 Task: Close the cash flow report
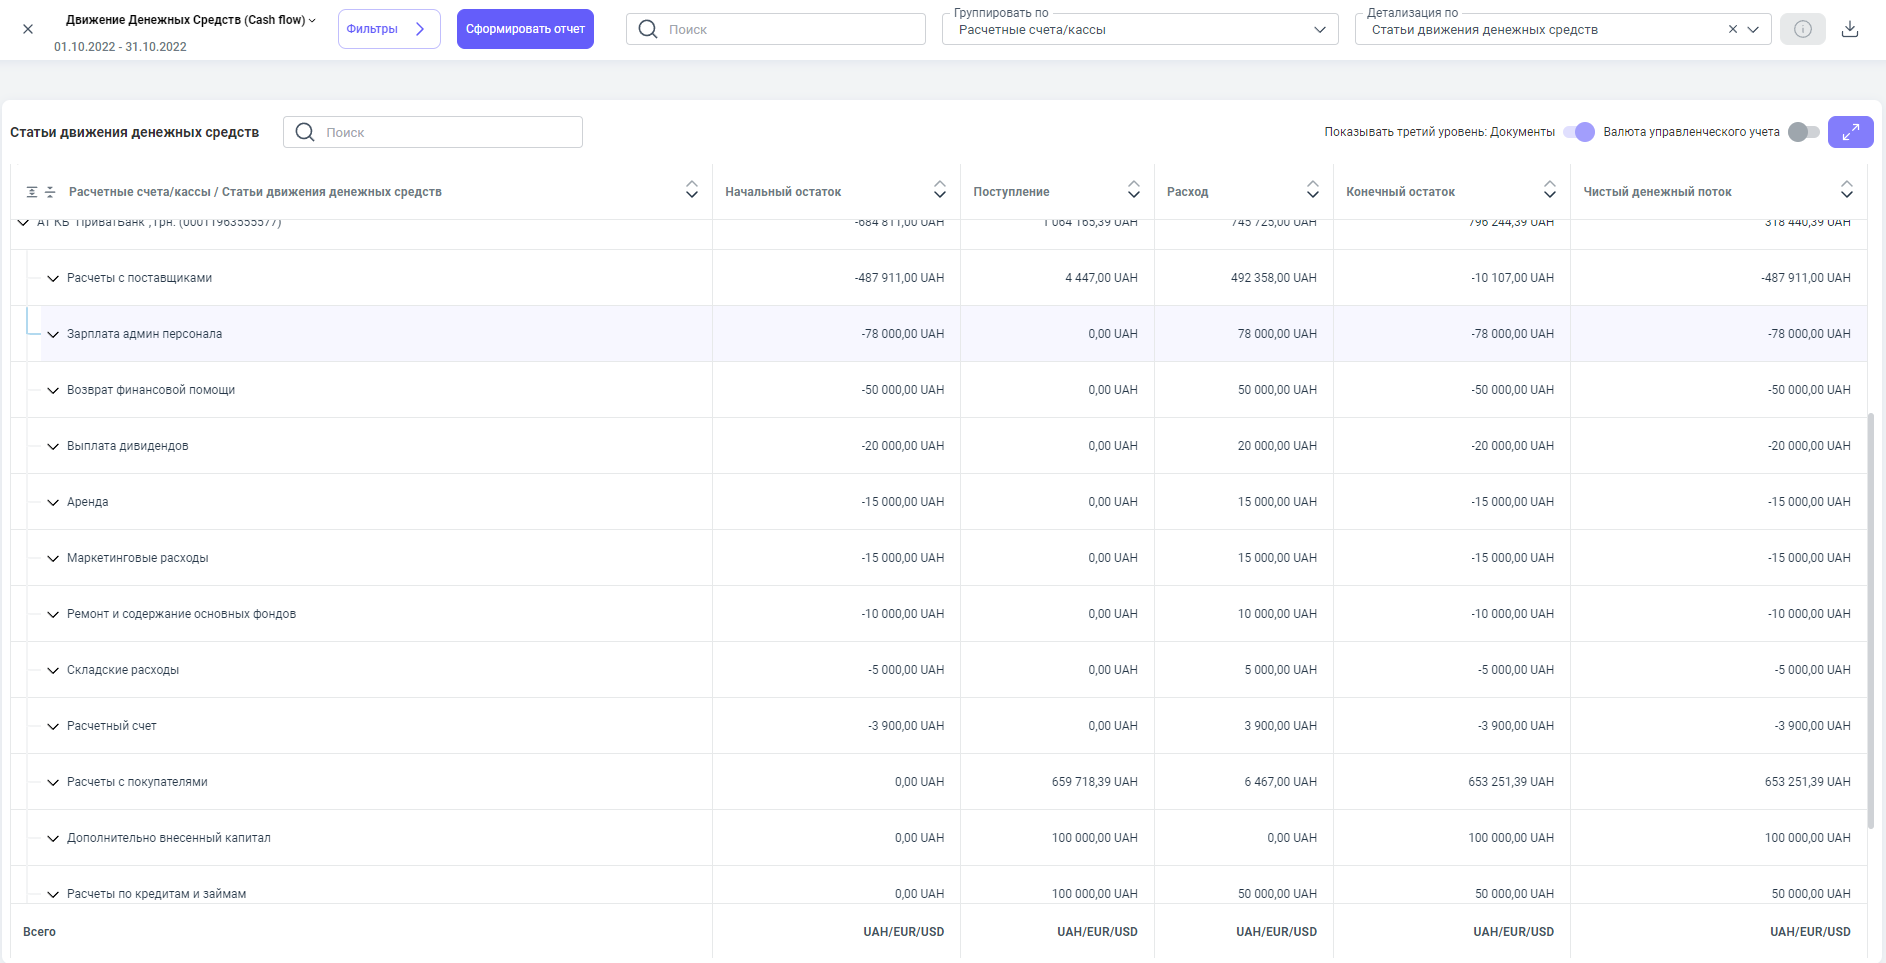(x=28, y=29)
